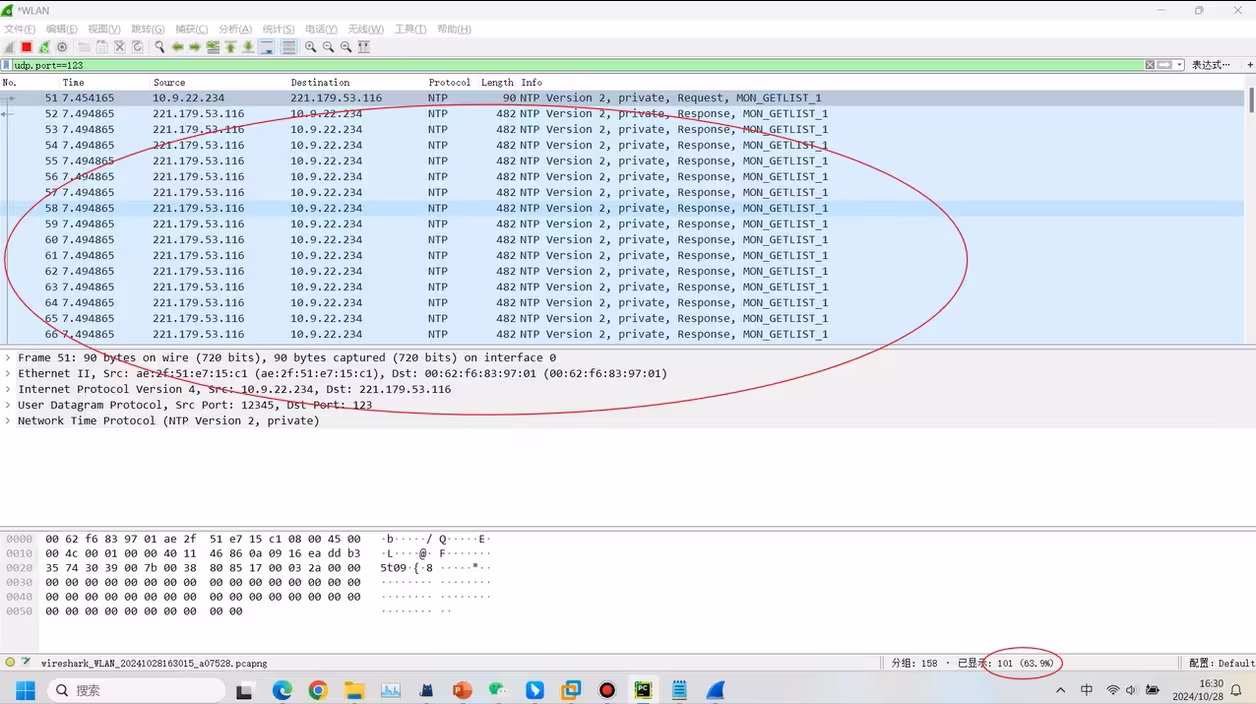Add filter button with plus sign

click(x=1250, y=65)
